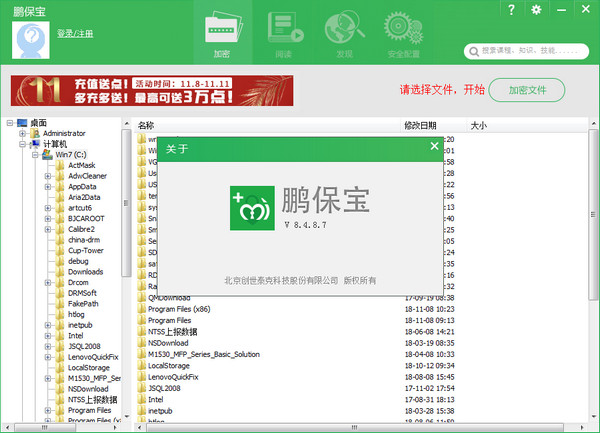600x433 pixels.
Task: Select Program Files (x86) in file list
Action: pos(182,309)
